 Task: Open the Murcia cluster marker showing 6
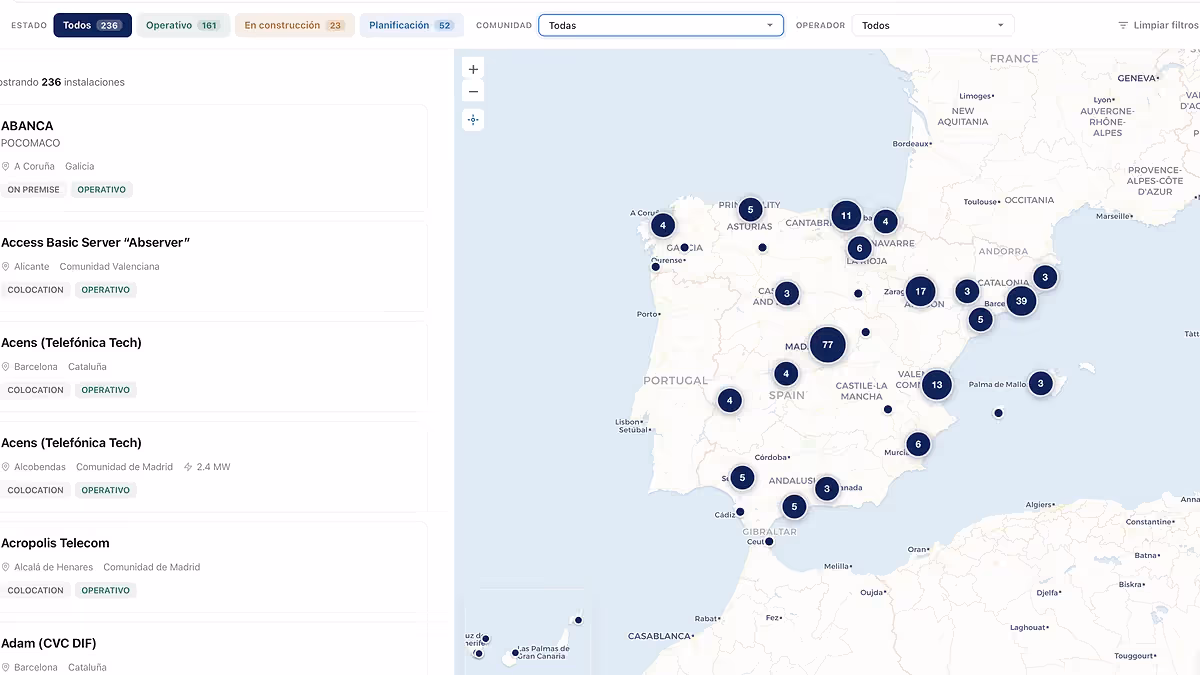pyautogui.click(x=918, y=445)
